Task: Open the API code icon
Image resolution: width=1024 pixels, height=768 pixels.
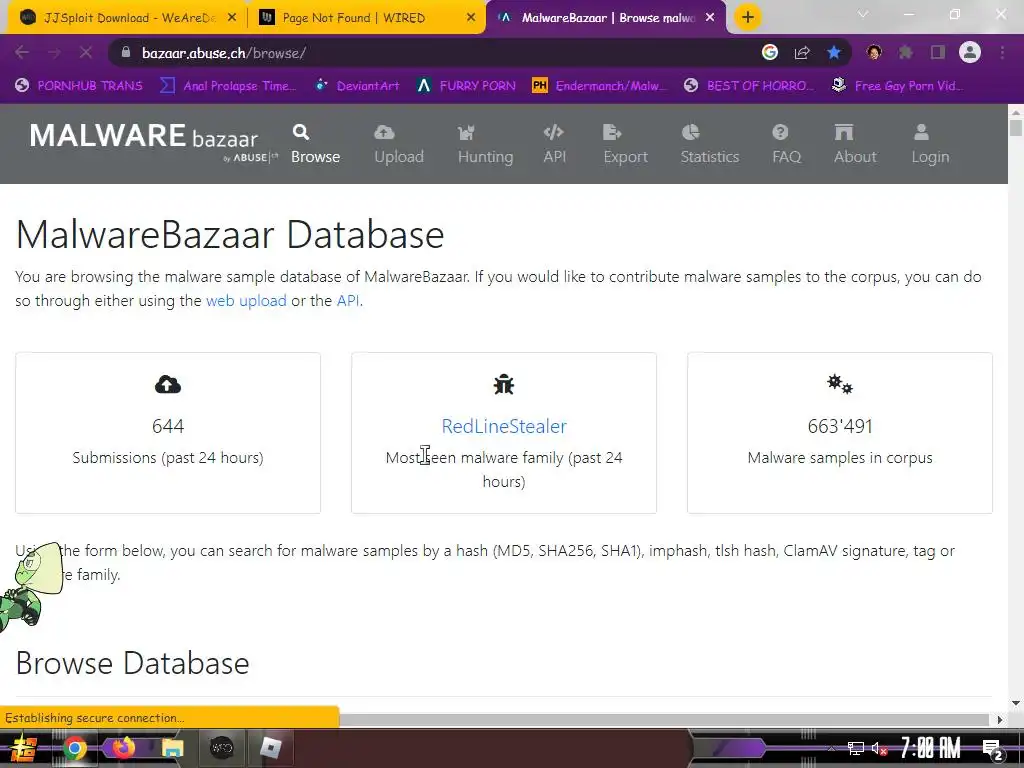Action: point(553,133)
